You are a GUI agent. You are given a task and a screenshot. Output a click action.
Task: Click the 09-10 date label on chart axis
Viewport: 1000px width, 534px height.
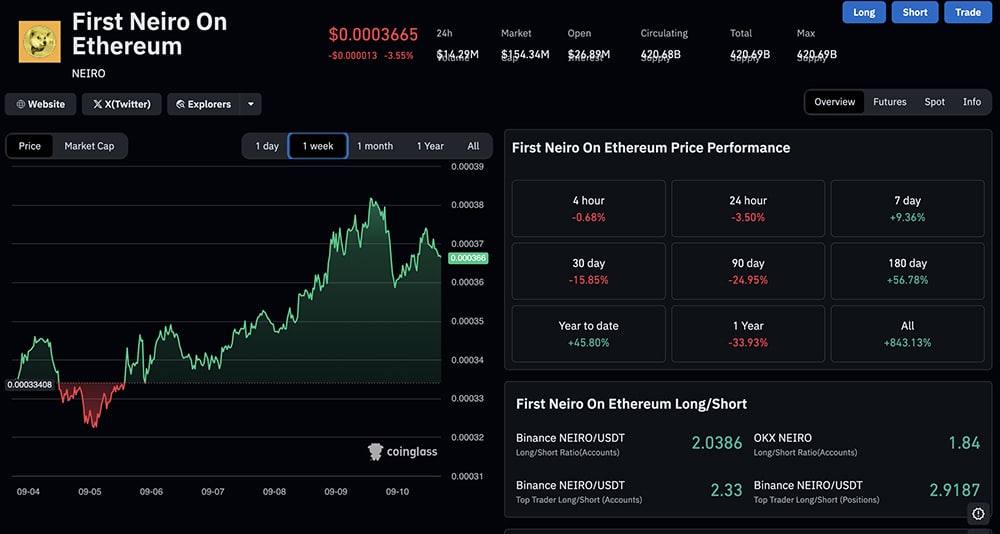click(x=397, y=492)
